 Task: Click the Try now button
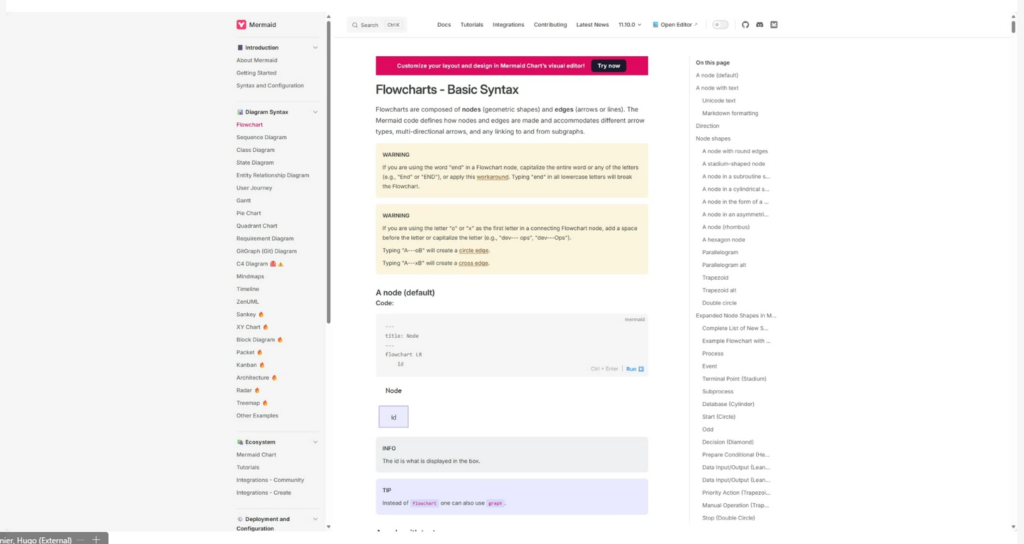pyautogui.click(x=609, y=66)
